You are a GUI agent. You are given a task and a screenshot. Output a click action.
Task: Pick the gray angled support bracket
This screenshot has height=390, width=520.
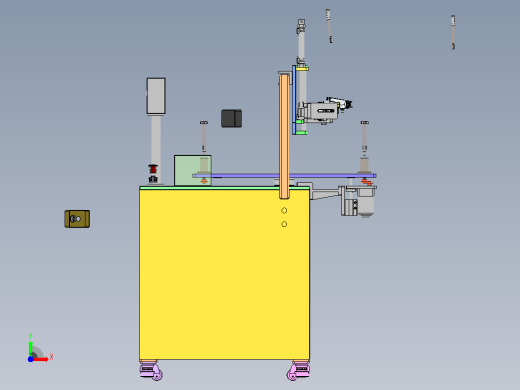coord(325,194)
